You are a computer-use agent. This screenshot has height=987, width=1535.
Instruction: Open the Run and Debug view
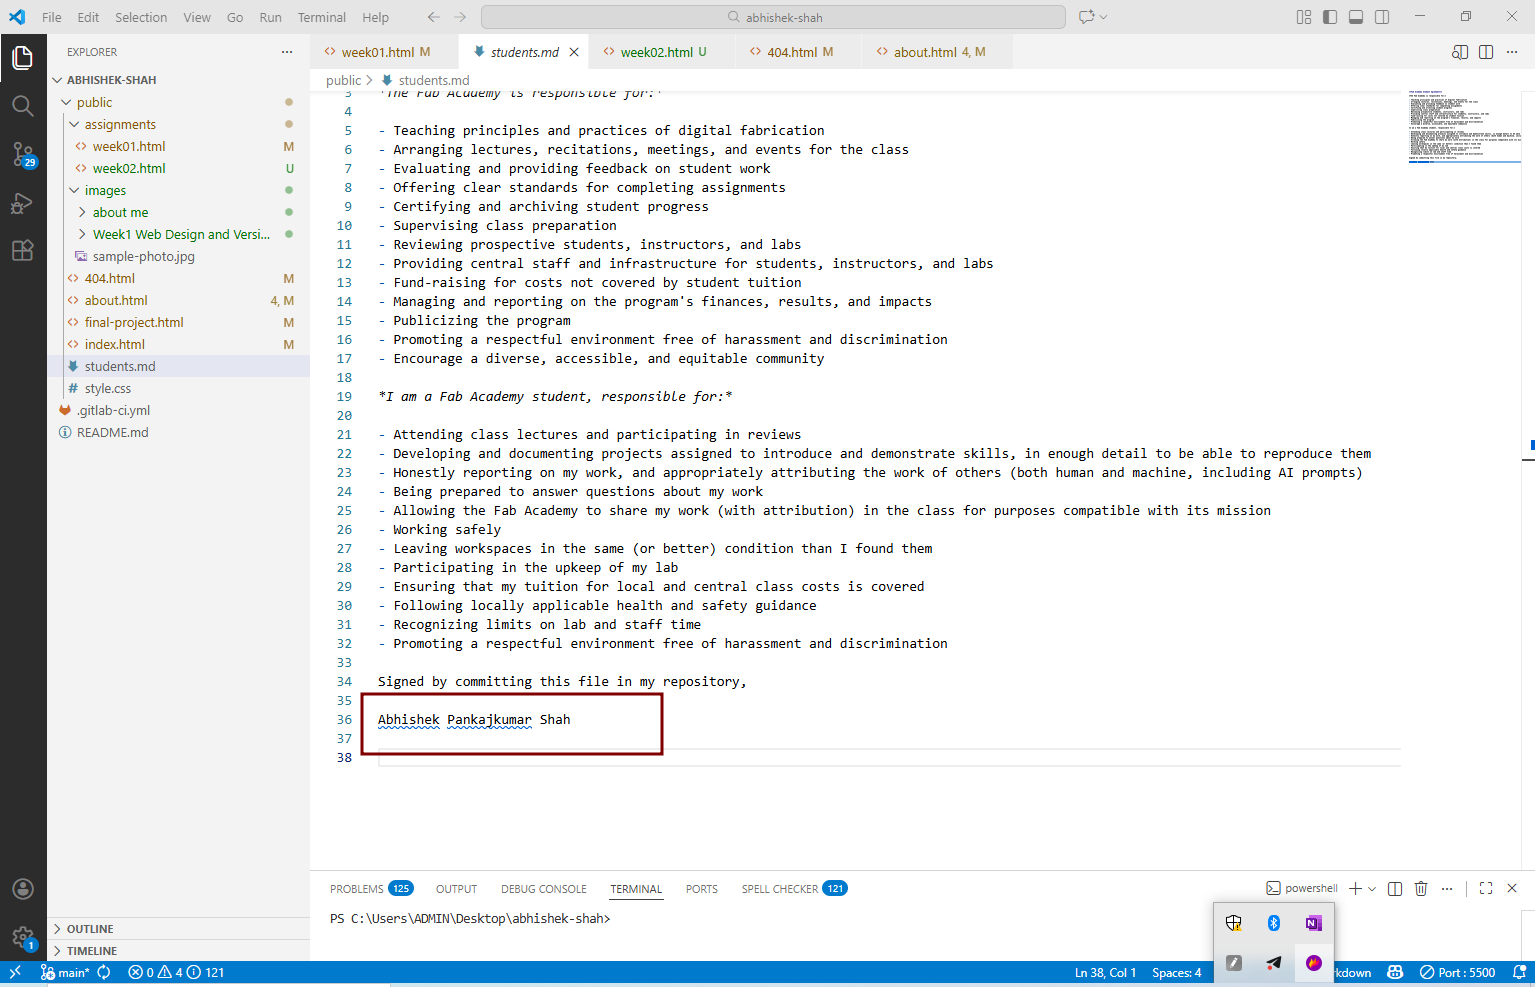[x=23, y=203]
